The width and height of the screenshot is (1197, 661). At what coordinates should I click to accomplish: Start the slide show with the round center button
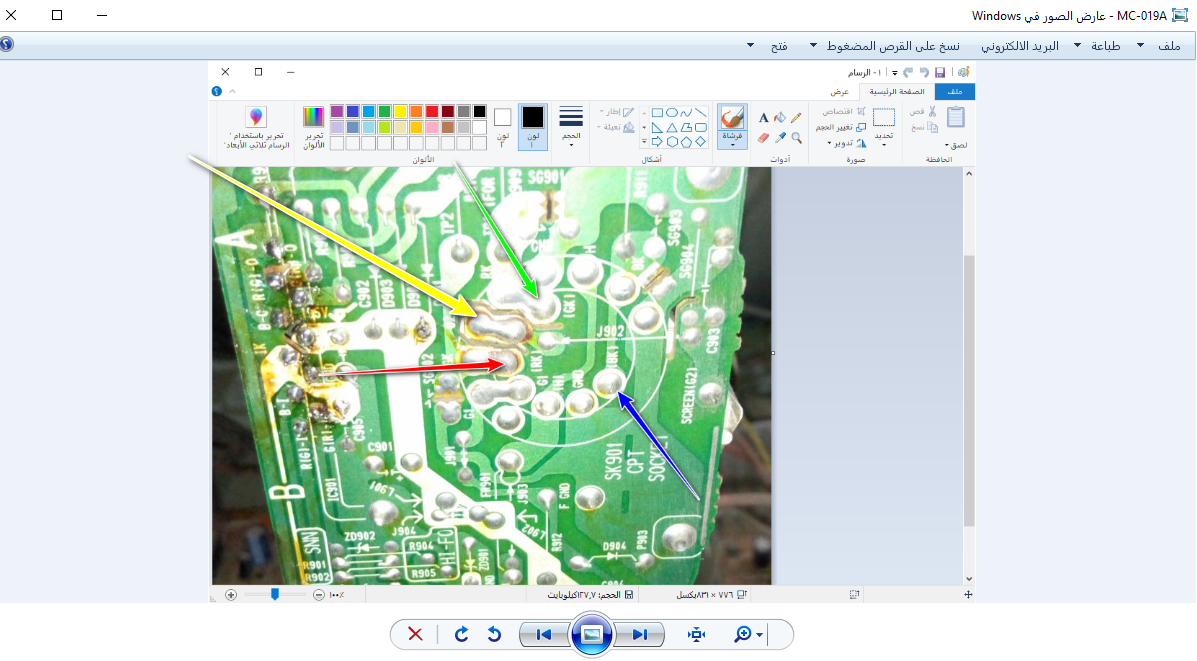592,634
